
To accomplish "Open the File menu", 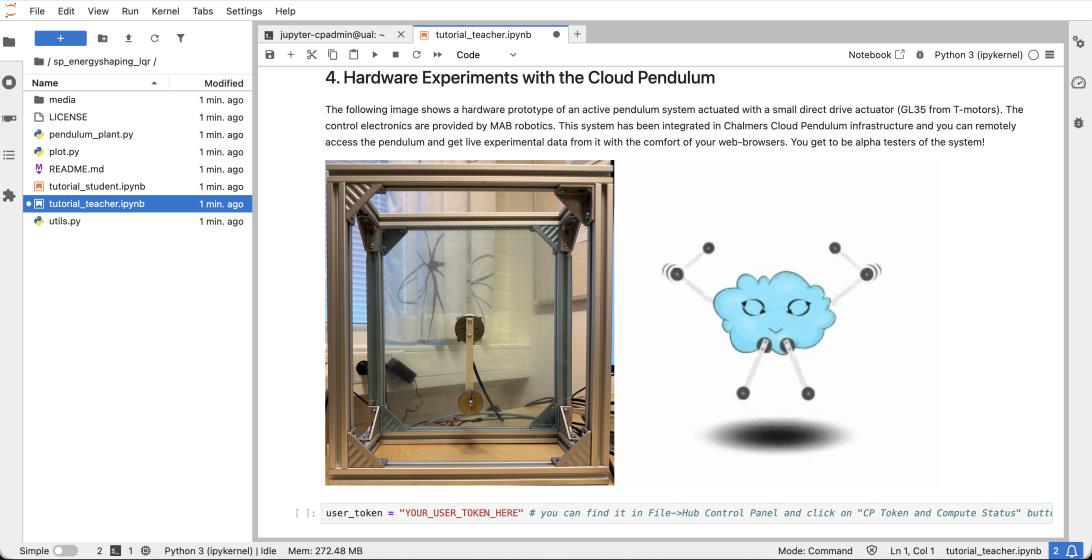I will [x=37, y=11].
